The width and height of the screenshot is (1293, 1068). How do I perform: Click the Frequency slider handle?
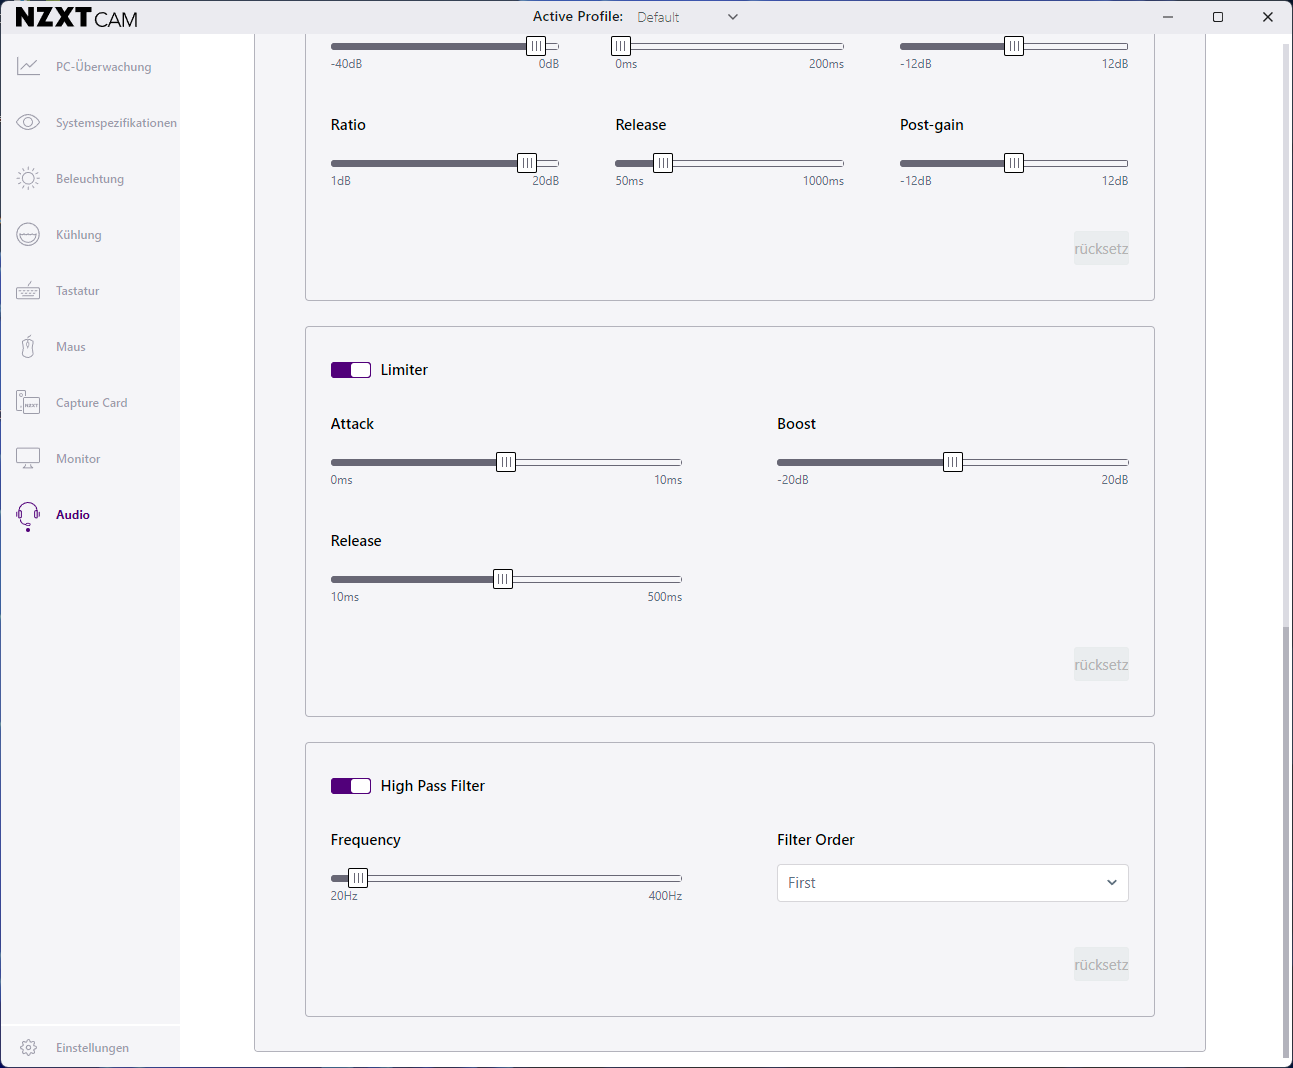pyautogui.click(x=358, y=878)
